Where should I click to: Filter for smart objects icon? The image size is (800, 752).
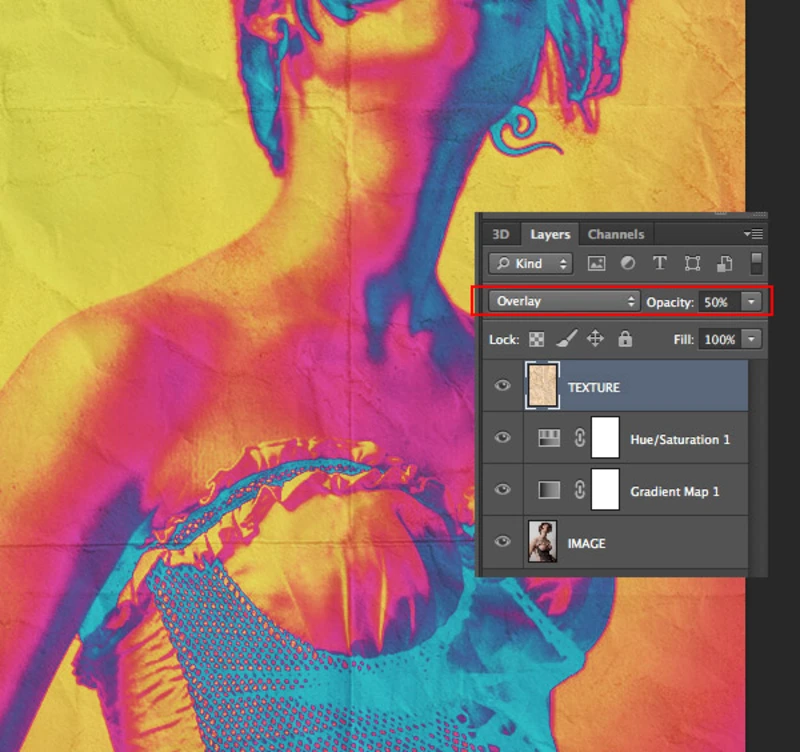point(724,263)
